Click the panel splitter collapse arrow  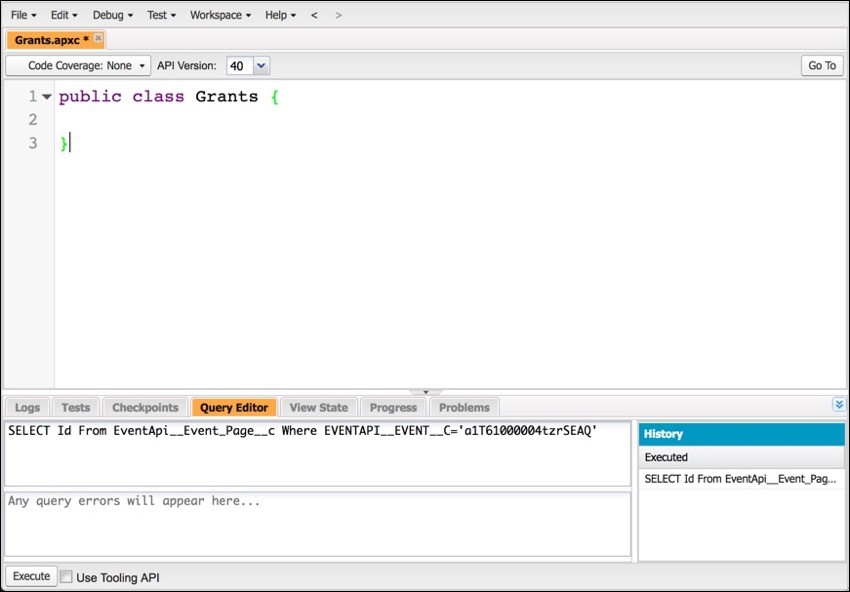[x=426, y=391]
